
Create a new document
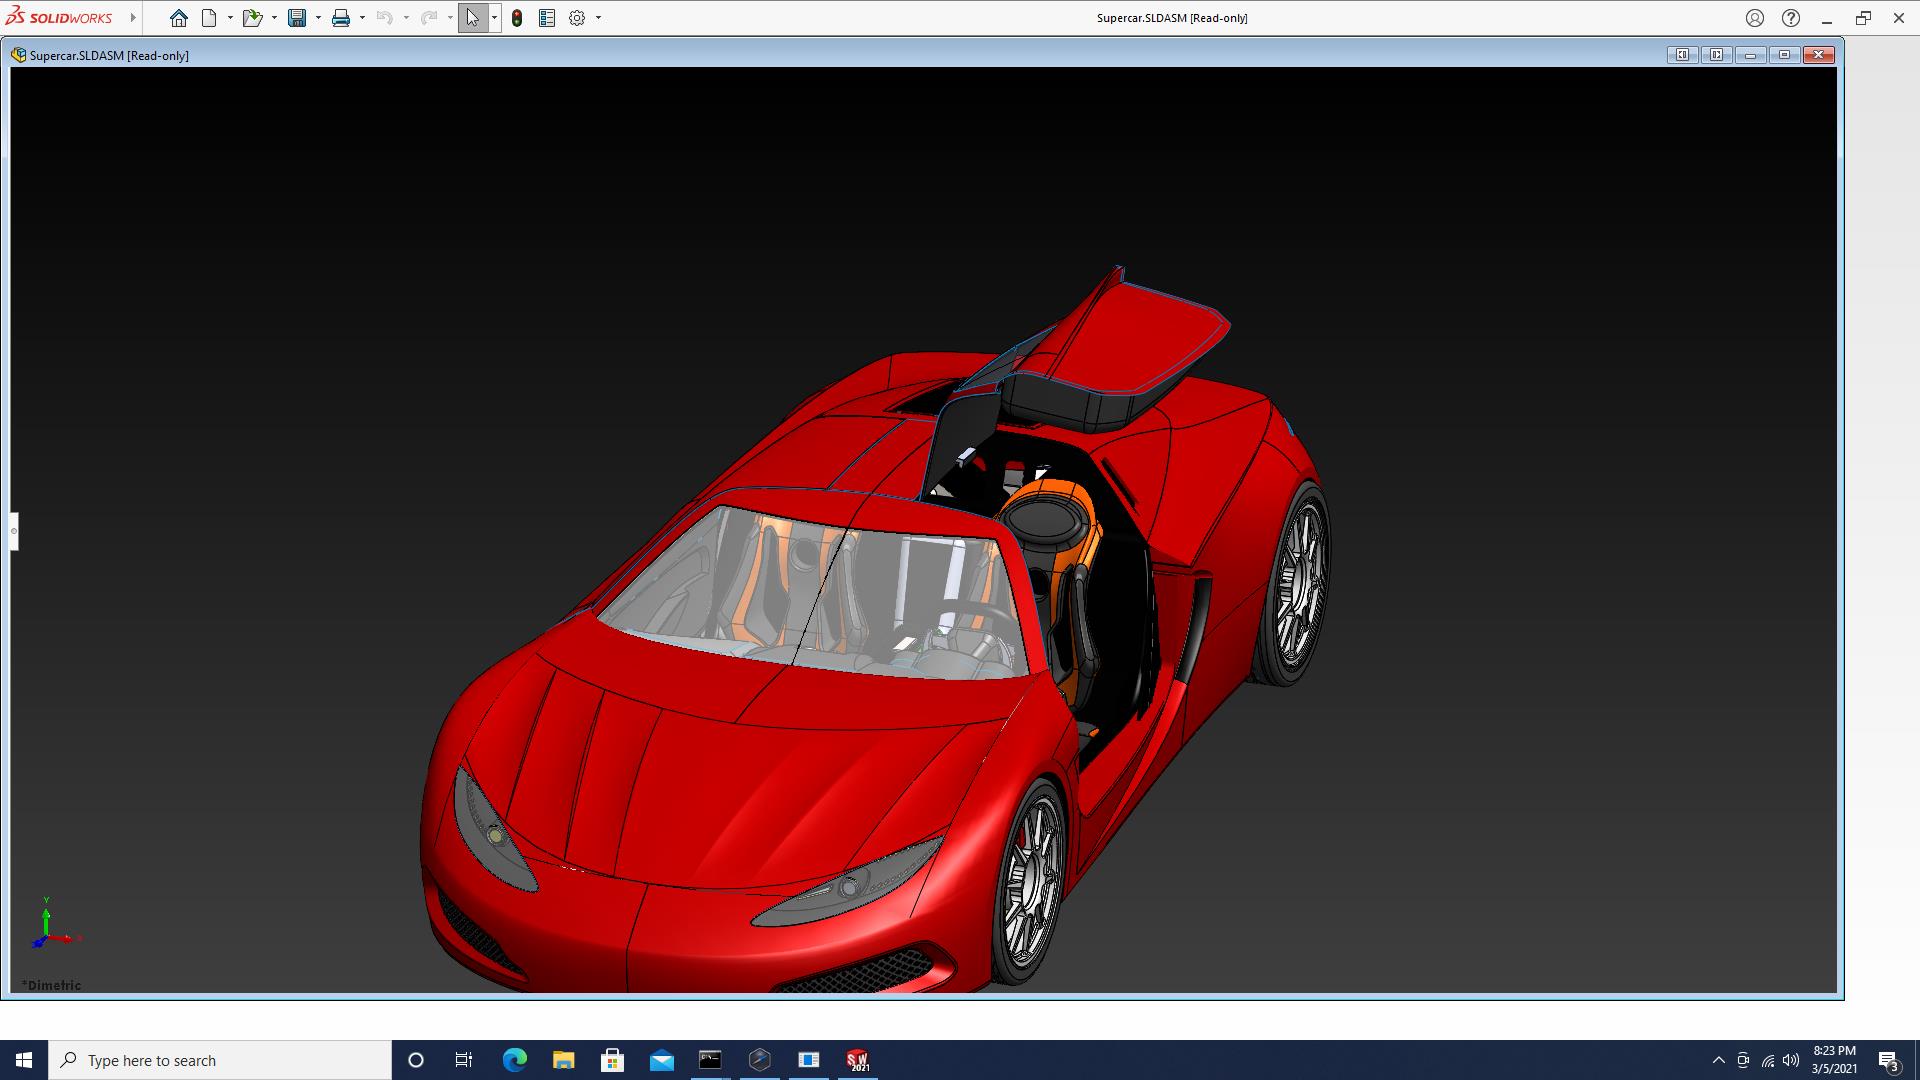click(209, 18)
